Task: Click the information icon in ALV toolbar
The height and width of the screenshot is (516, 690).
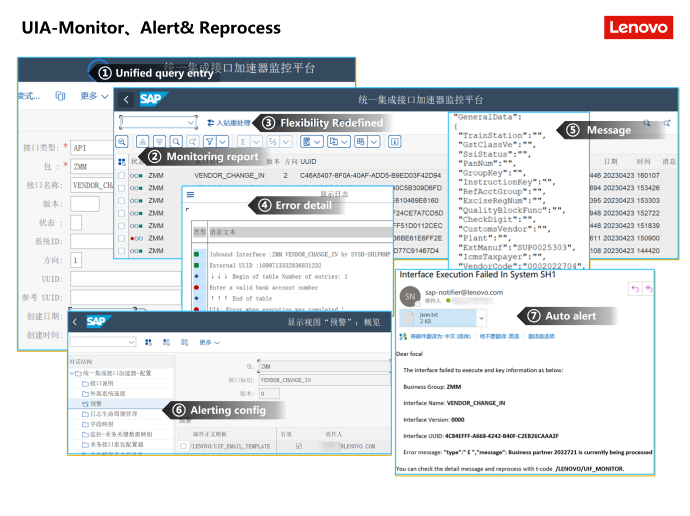Action: [395, 142]
